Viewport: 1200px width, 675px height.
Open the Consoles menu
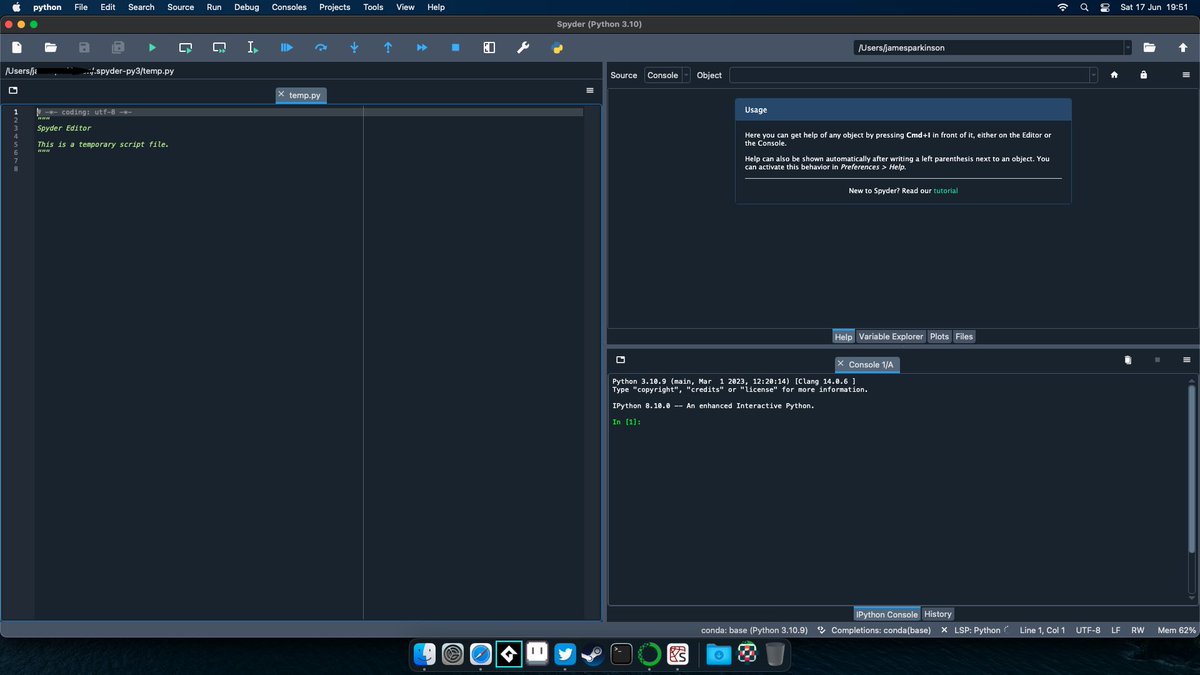coord(289,7)
